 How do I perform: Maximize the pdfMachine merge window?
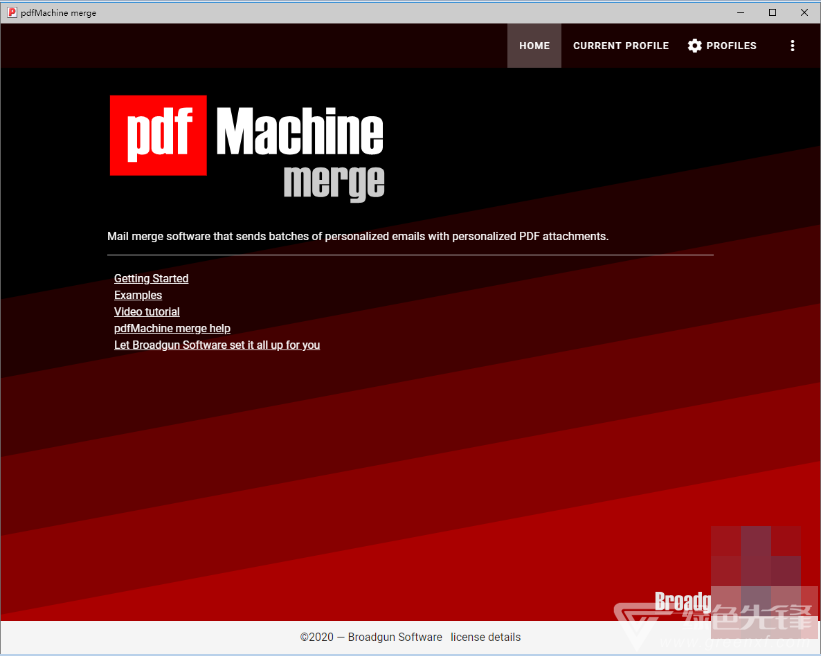[772, 13]
